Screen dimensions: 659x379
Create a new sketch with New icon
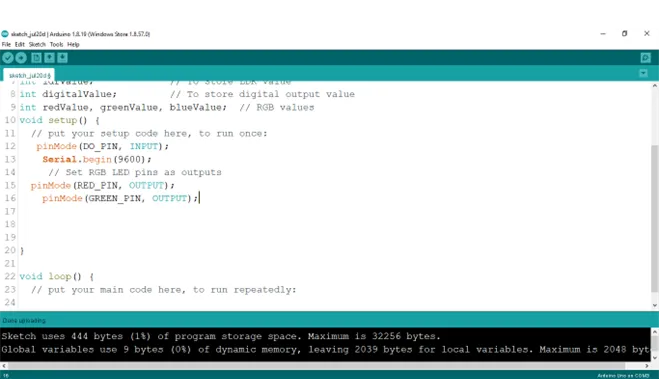pos(36,58)
